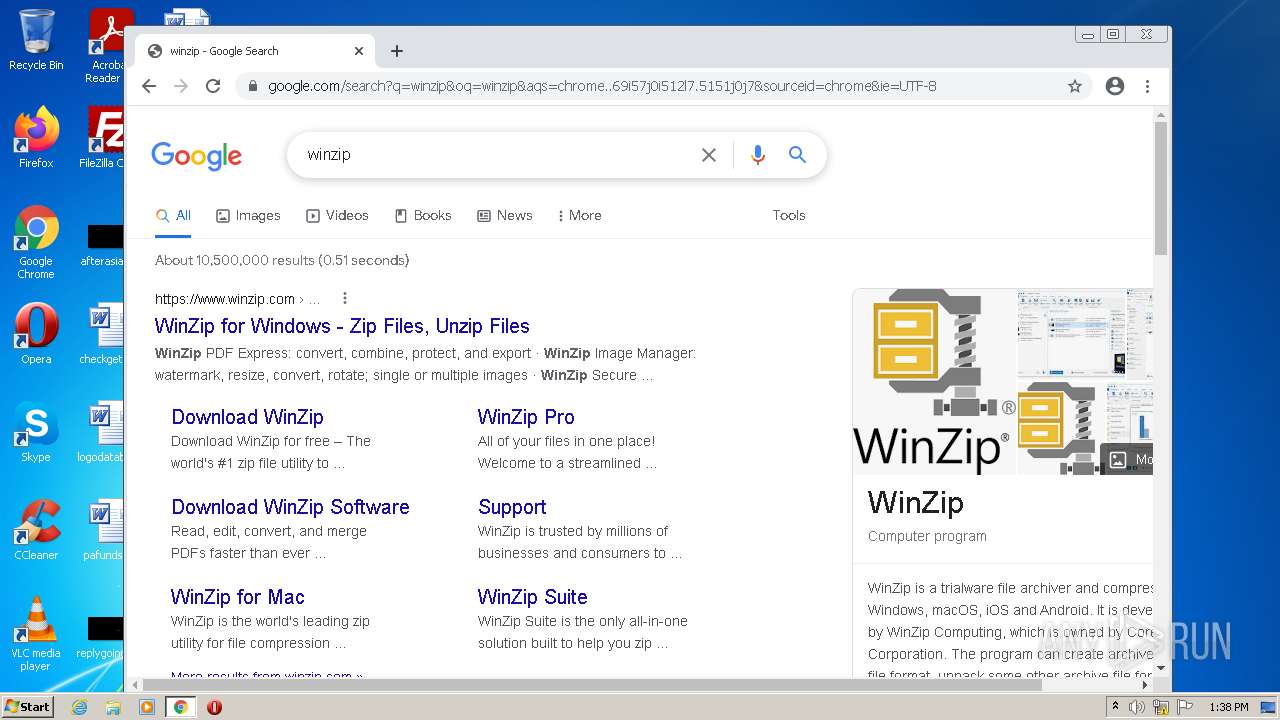Show hidden system tray icons
Screen dimensions: 1280x720
click(1116, 707)
